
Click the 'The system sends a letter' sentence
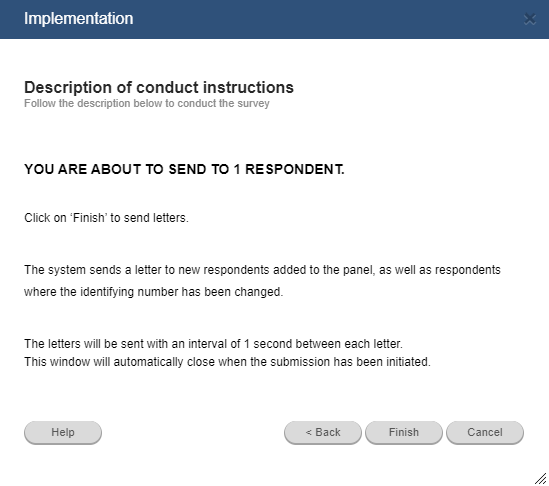click(262, 270)
